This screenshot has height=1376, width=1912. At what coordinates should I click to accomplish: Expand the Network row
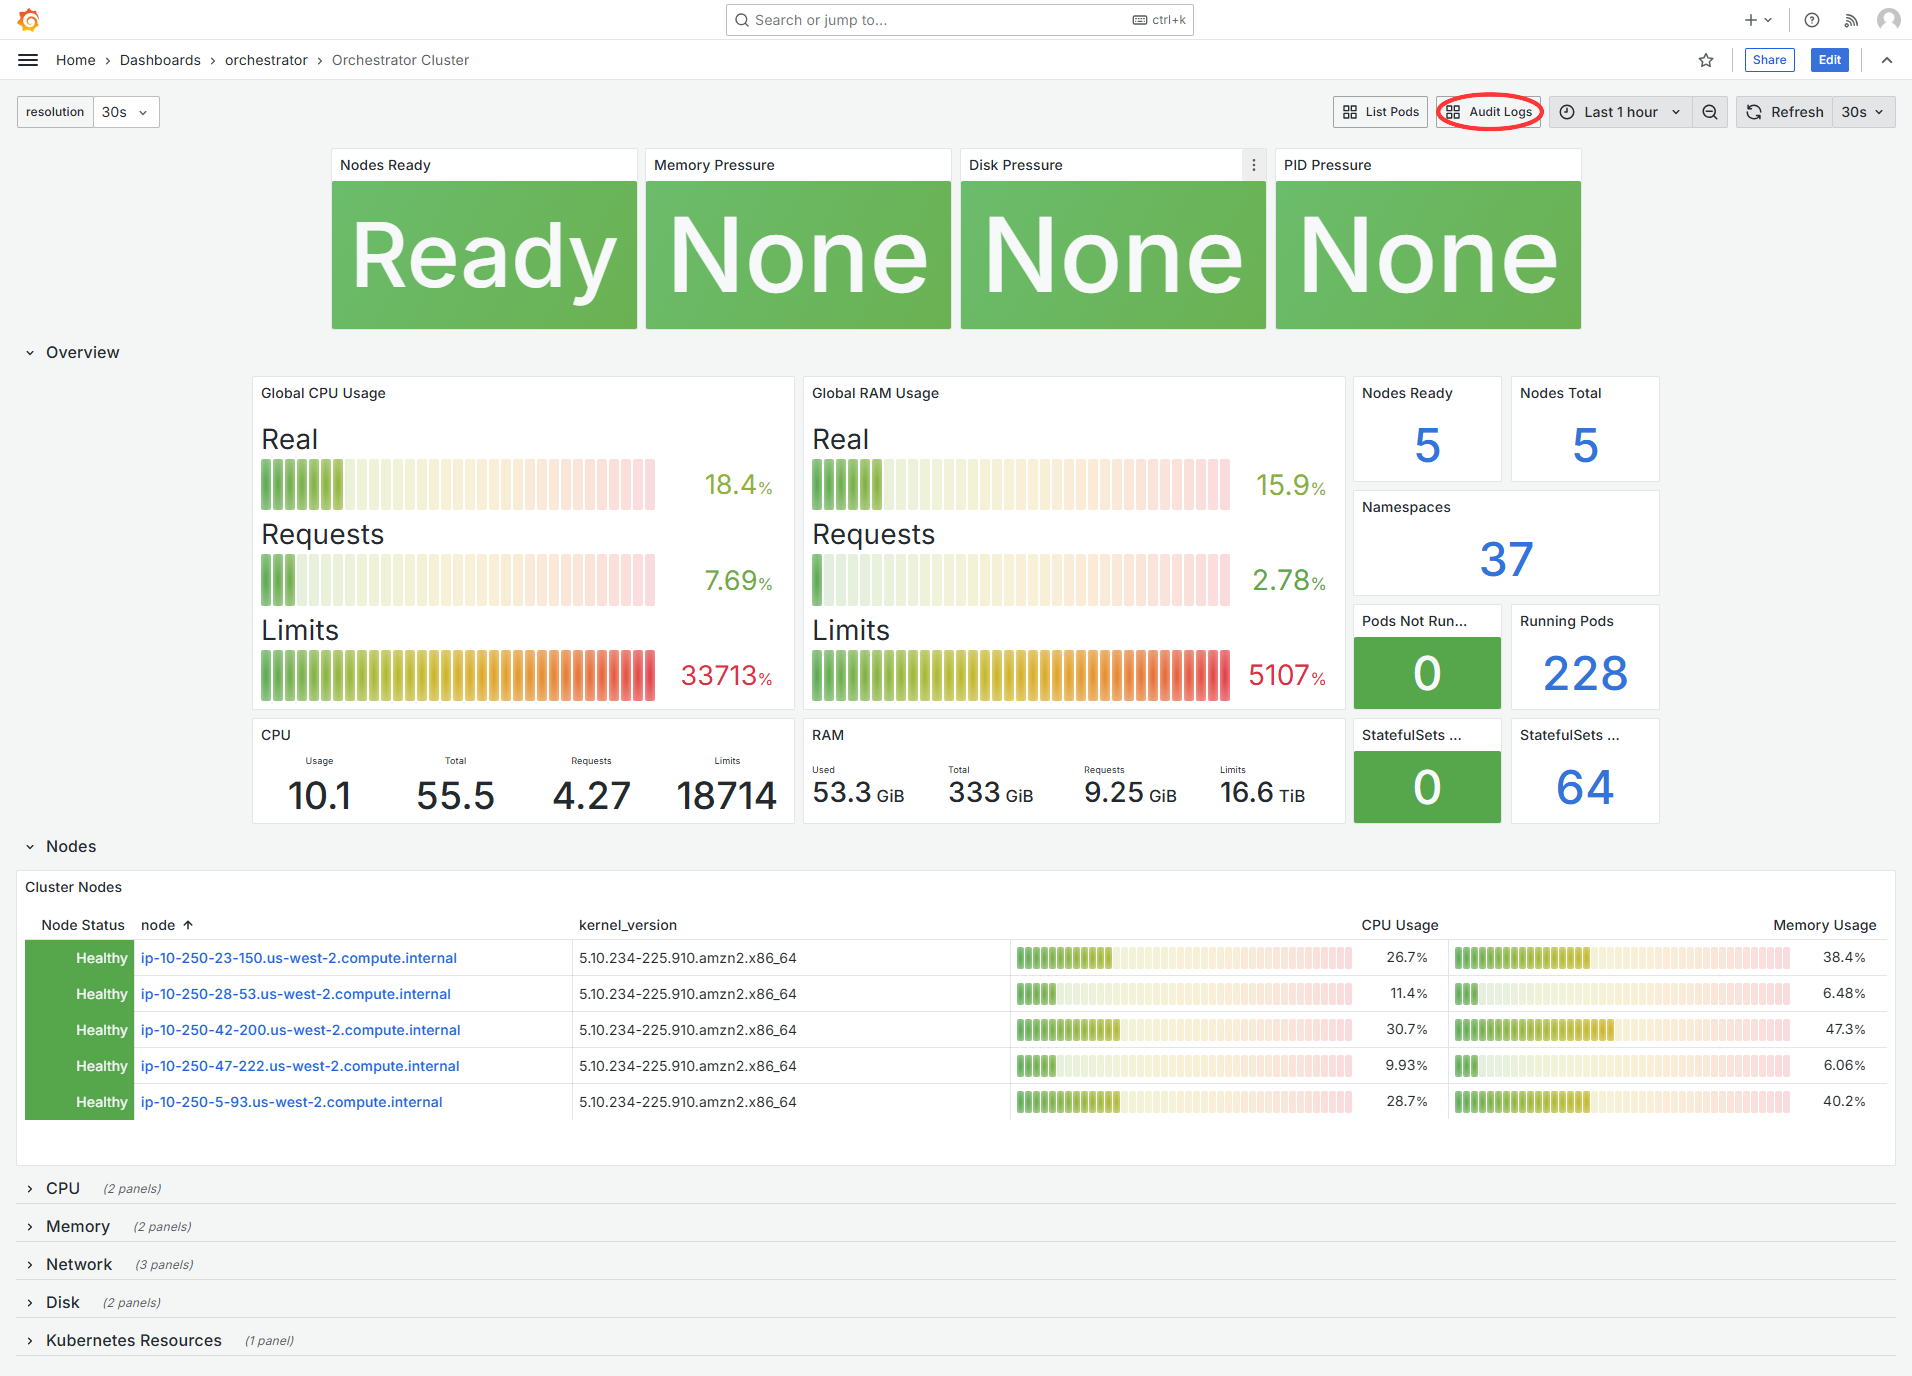point(78,1264)
